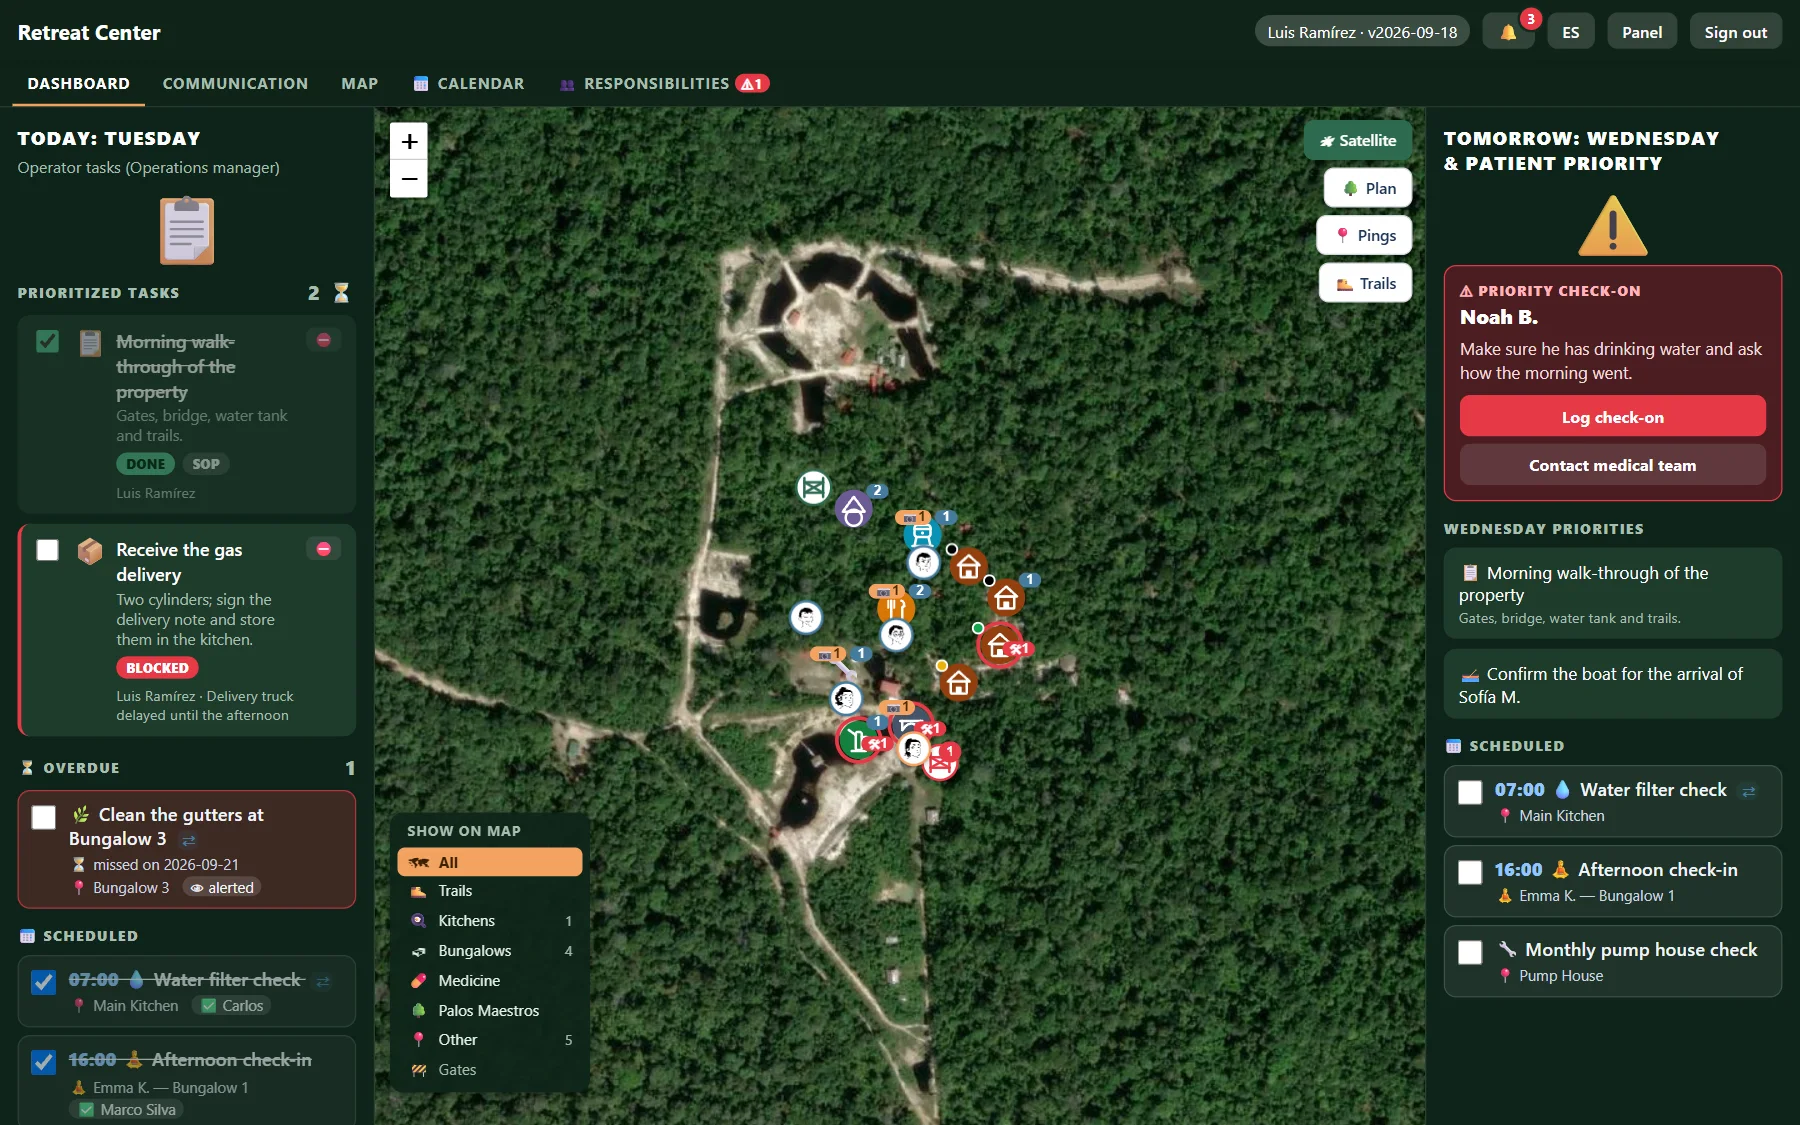Viewport: 1800px width, 1125px height.
Task: Filter map to Kitchens
Action: point(489,921)
